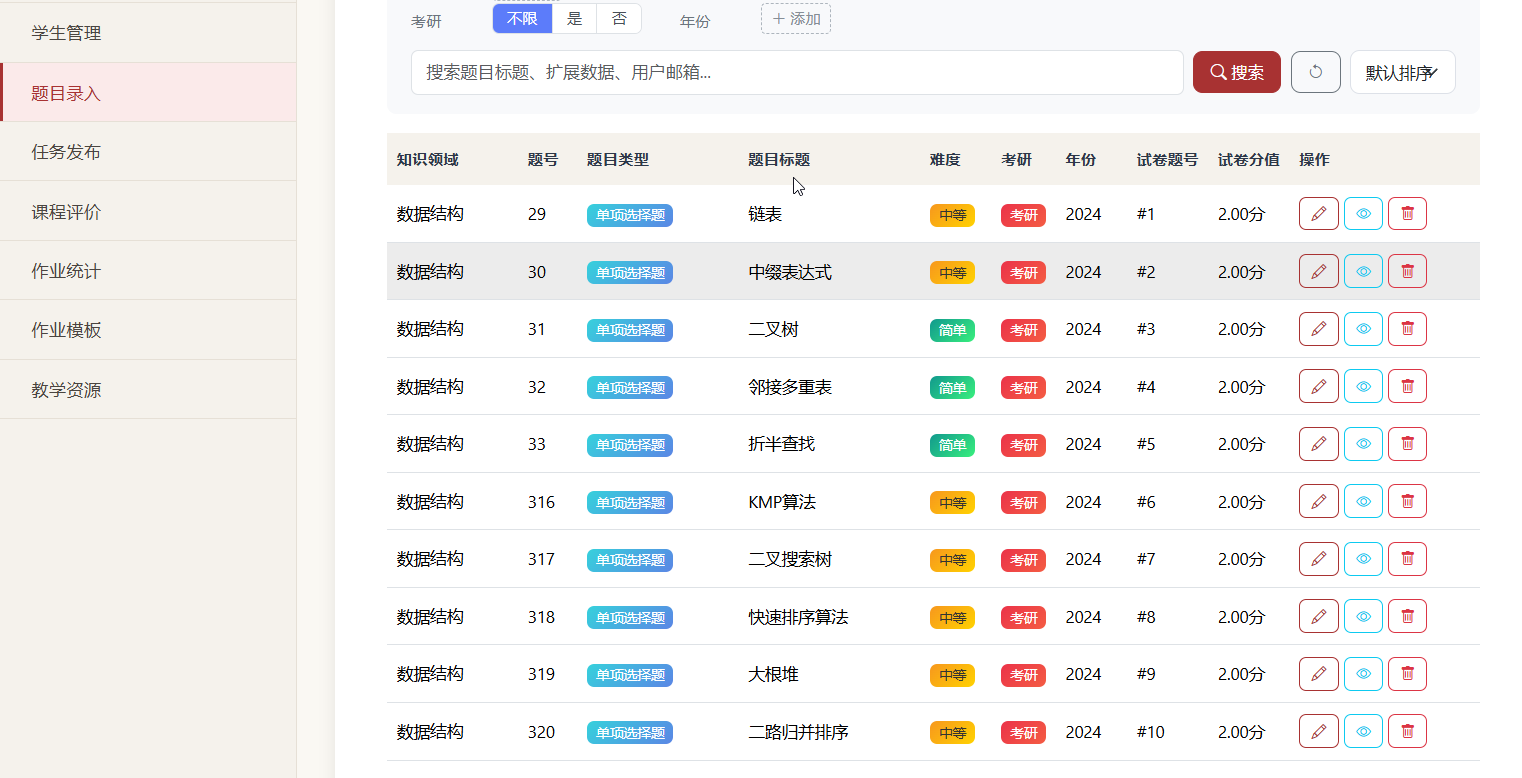Click the 大根堆 question title

point(774,674)
